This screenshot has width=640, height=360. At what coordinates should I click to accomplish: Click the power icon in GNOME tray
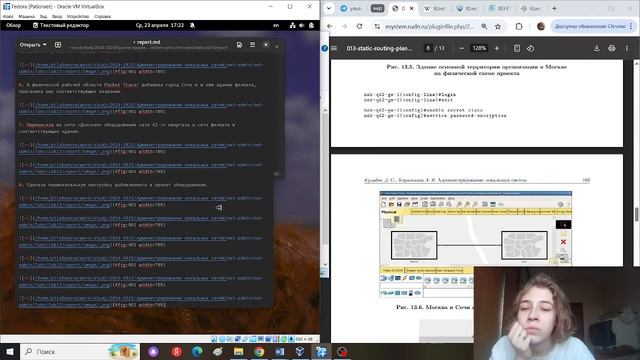pyautogui.click(x=311, y=25)
